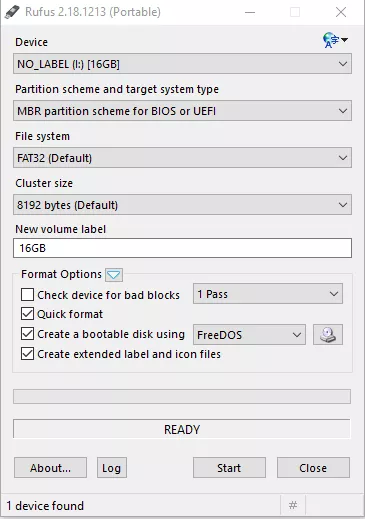The height and width of the screenshot is (519, 365).
Task: Click the 1 device found status text
Action: point(45,506)
